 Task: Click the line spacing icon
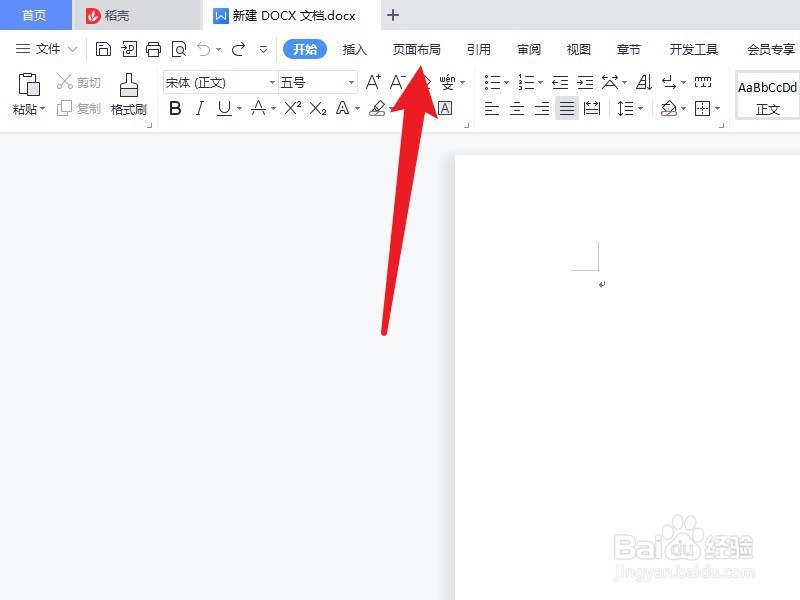coord(626,108)
